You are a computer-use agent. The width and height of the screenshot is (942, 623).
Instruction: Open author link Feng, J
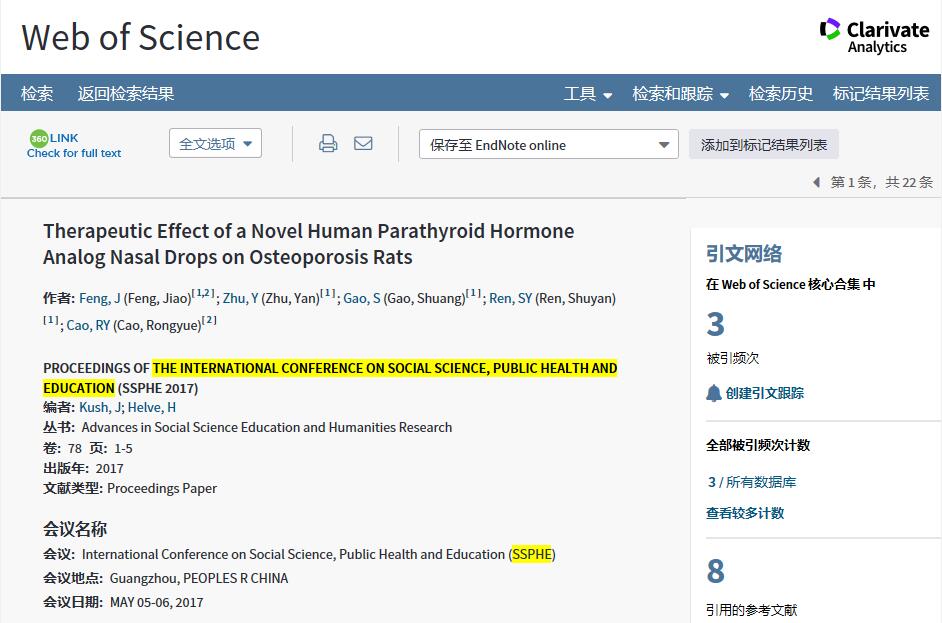pyautogui.click(x=100, y=299)
